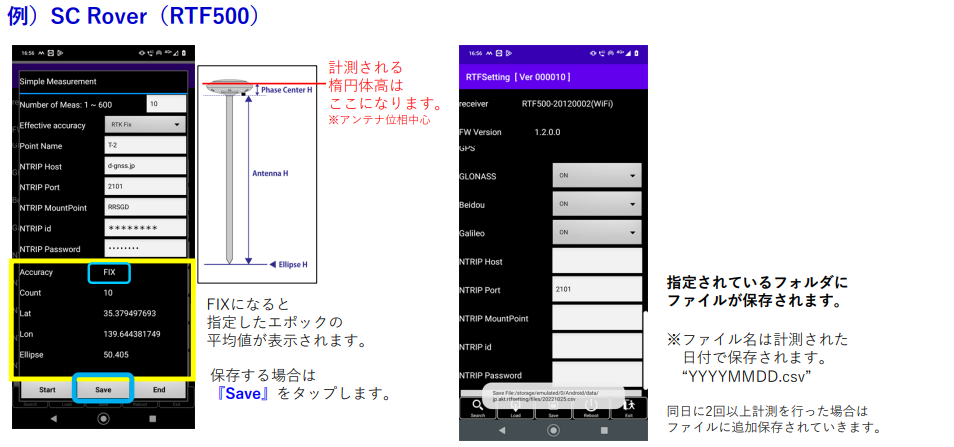Click the empty NTRIP MountPoint field in RTFSetting
Image resolution: width=954 pixels, height=447 pixels.
point(597,317)
